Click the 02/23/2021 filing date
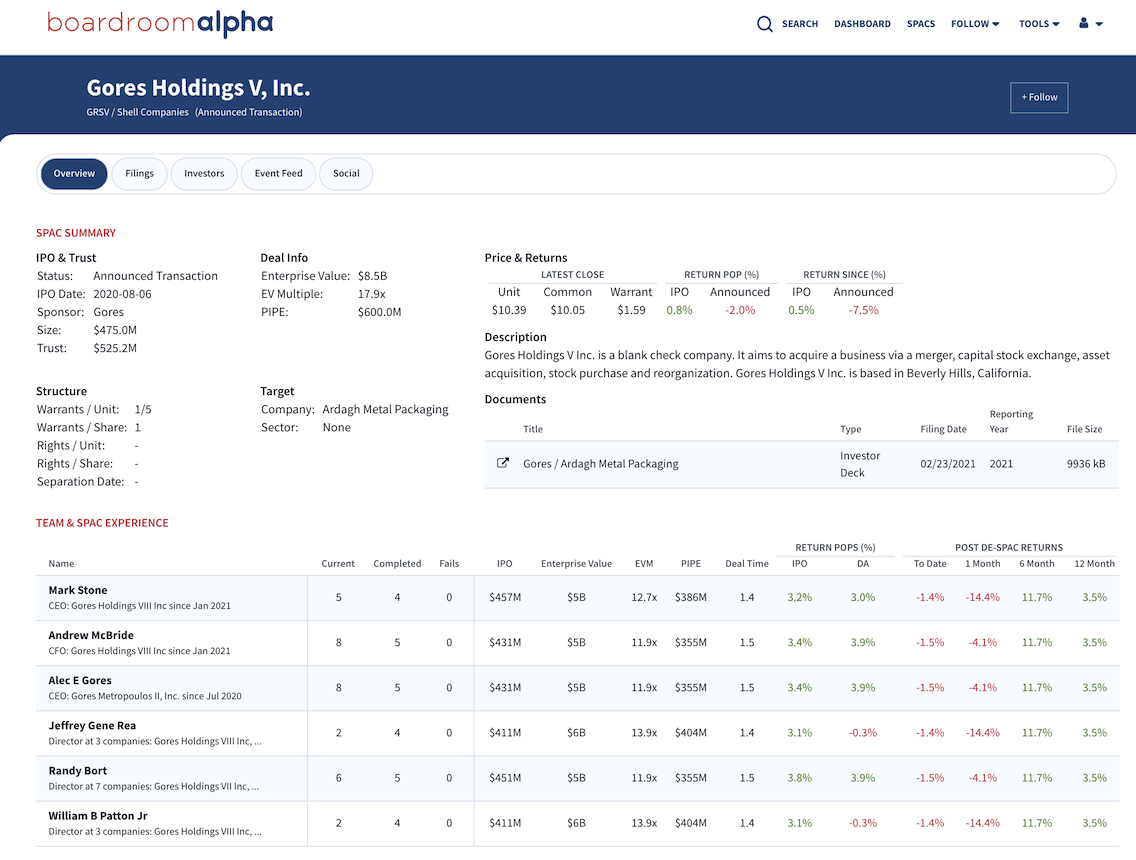The image size is (1136, 860). click(948, 464)
